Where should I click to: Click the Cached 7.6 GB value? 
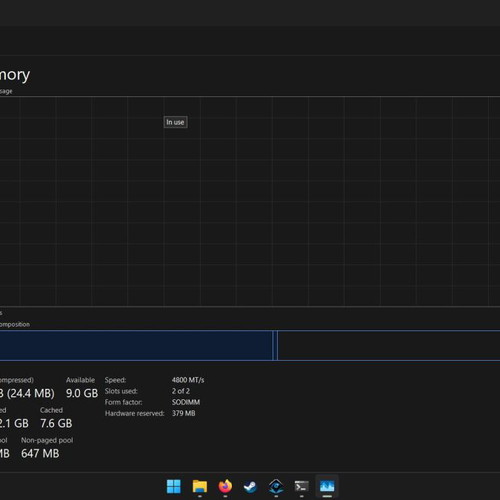coord(56,423)
